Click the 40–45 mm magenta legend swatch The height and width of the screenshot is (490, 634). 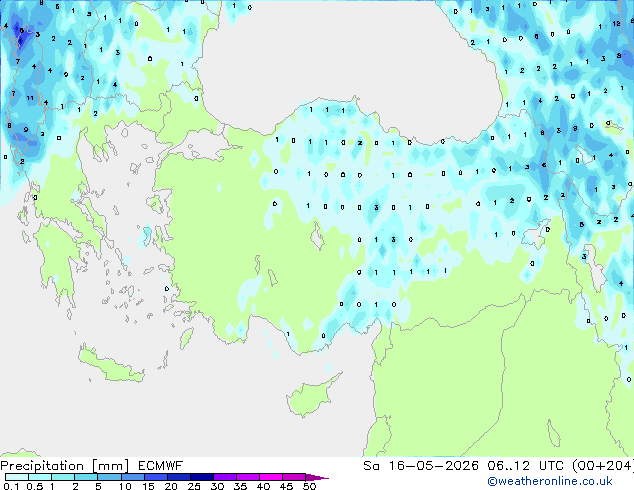coord(271,477)
